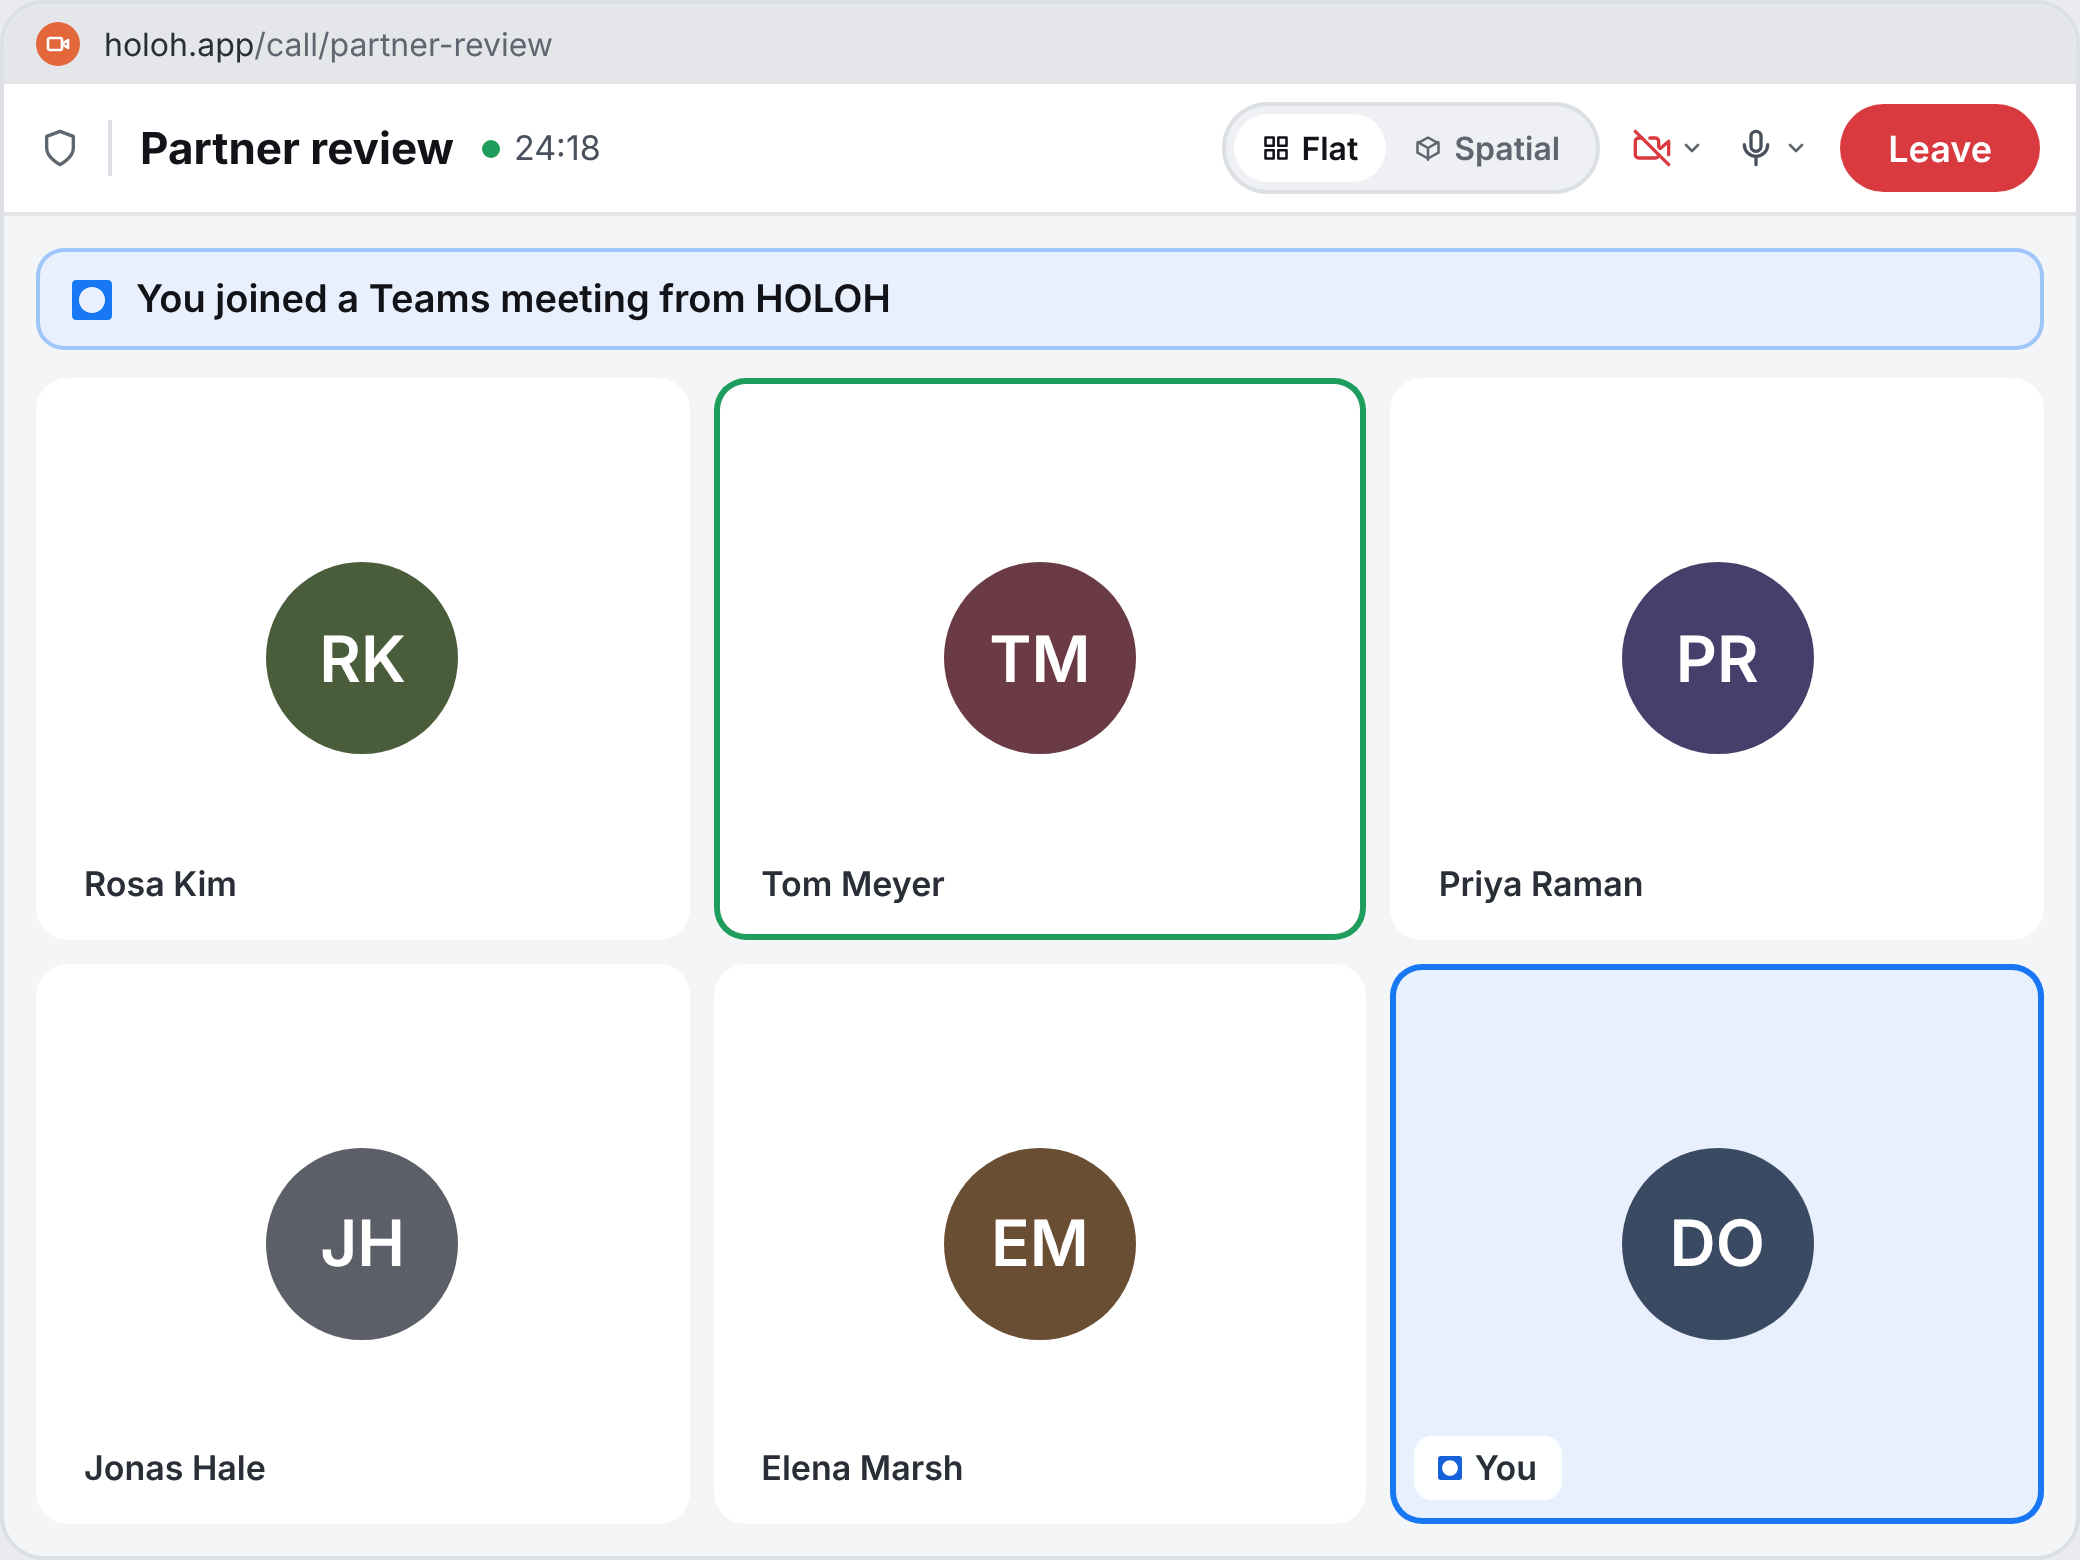Screen dimensions: 2080x1560
Task: Click the HOLOH camera logo in address bar
Action: point(58,44)
